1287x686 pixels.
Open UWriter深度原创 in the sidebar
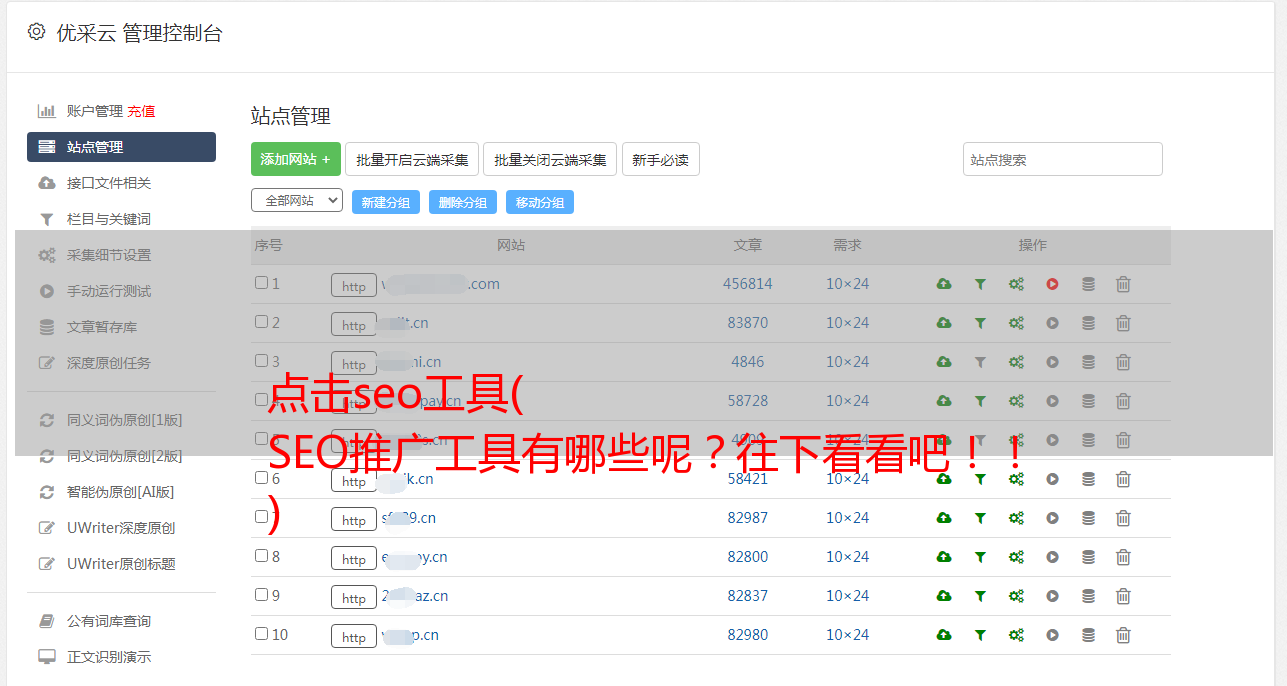point(121,528)
